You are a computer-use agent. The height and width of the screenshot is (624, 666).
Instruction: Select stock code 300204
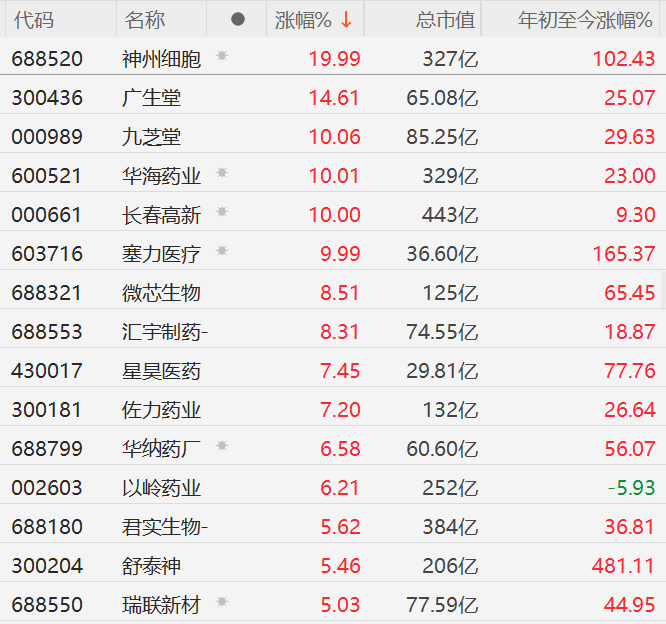[x=47, y=566]
